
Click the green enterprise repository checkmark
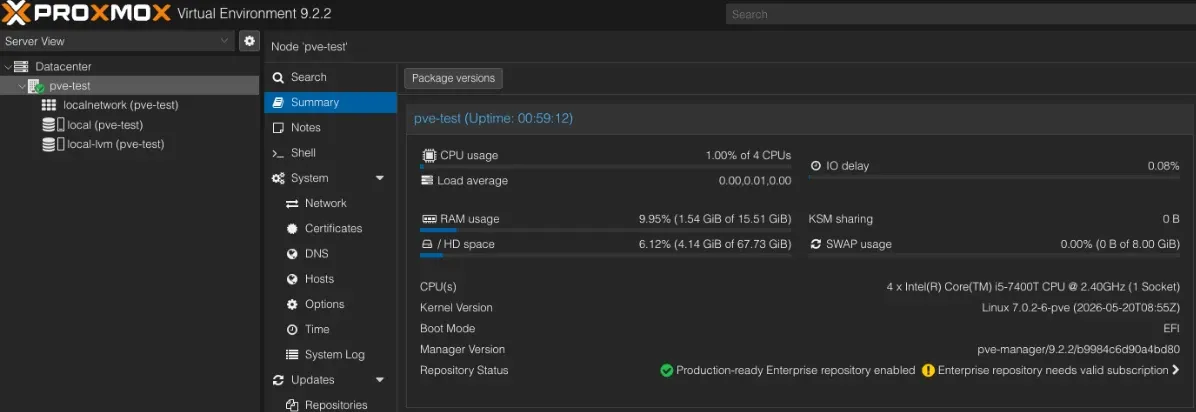click(667, 371)
